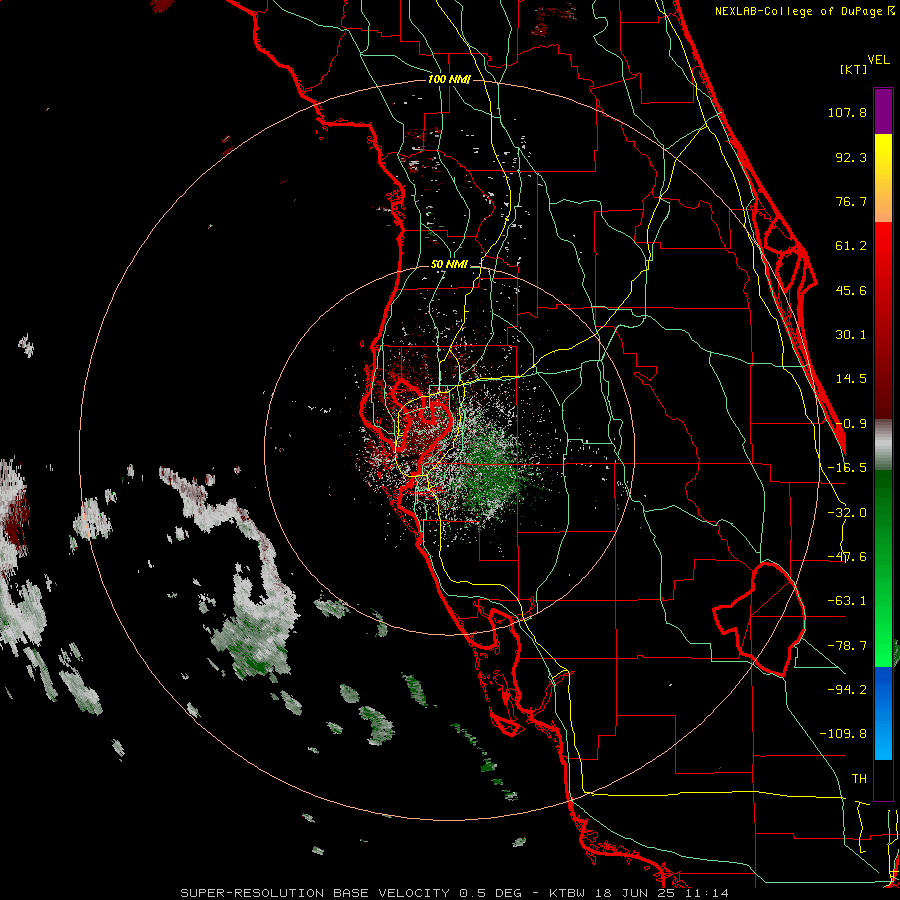This screenshot has height=900, width=900.
Task: Click the 50 NMI range ring label
Action: [449, 265]
